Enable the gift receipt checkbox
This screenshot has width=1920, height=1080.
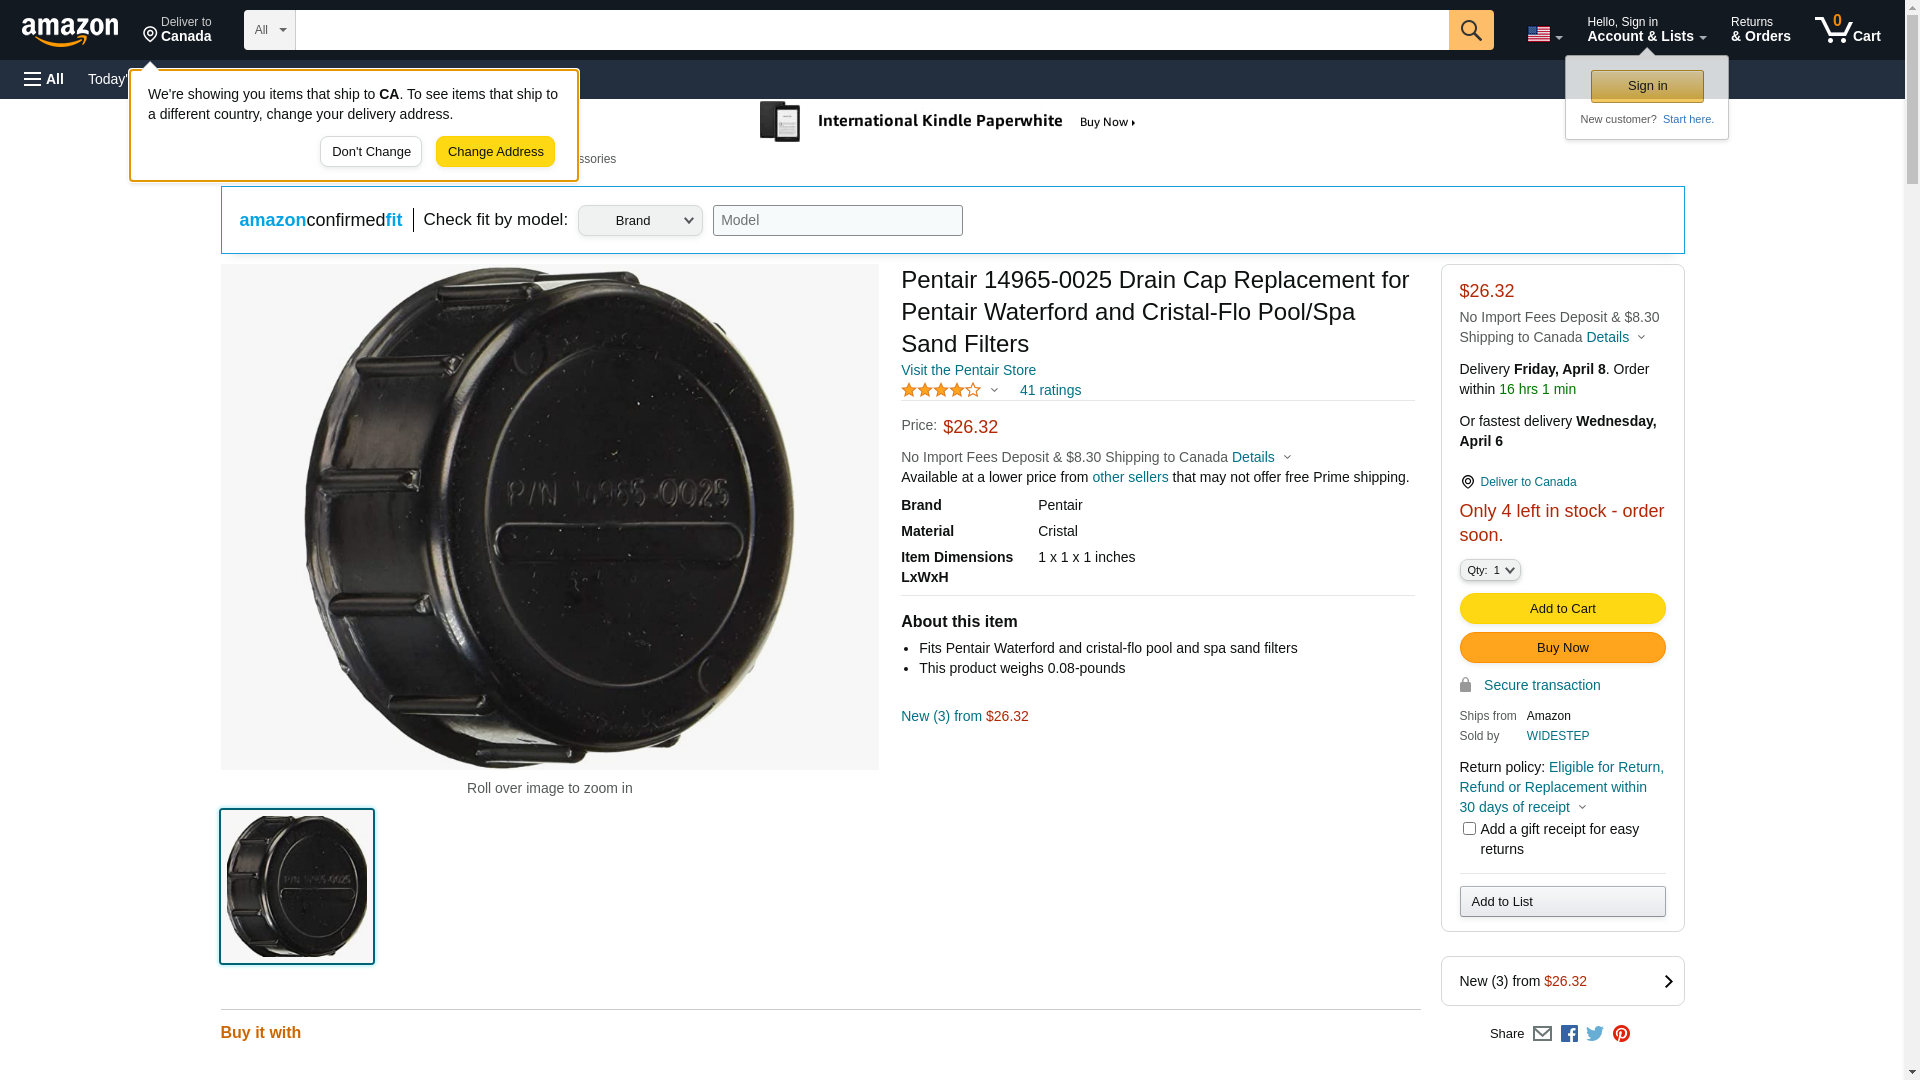pyautogui.click(x=1469, y=829)
